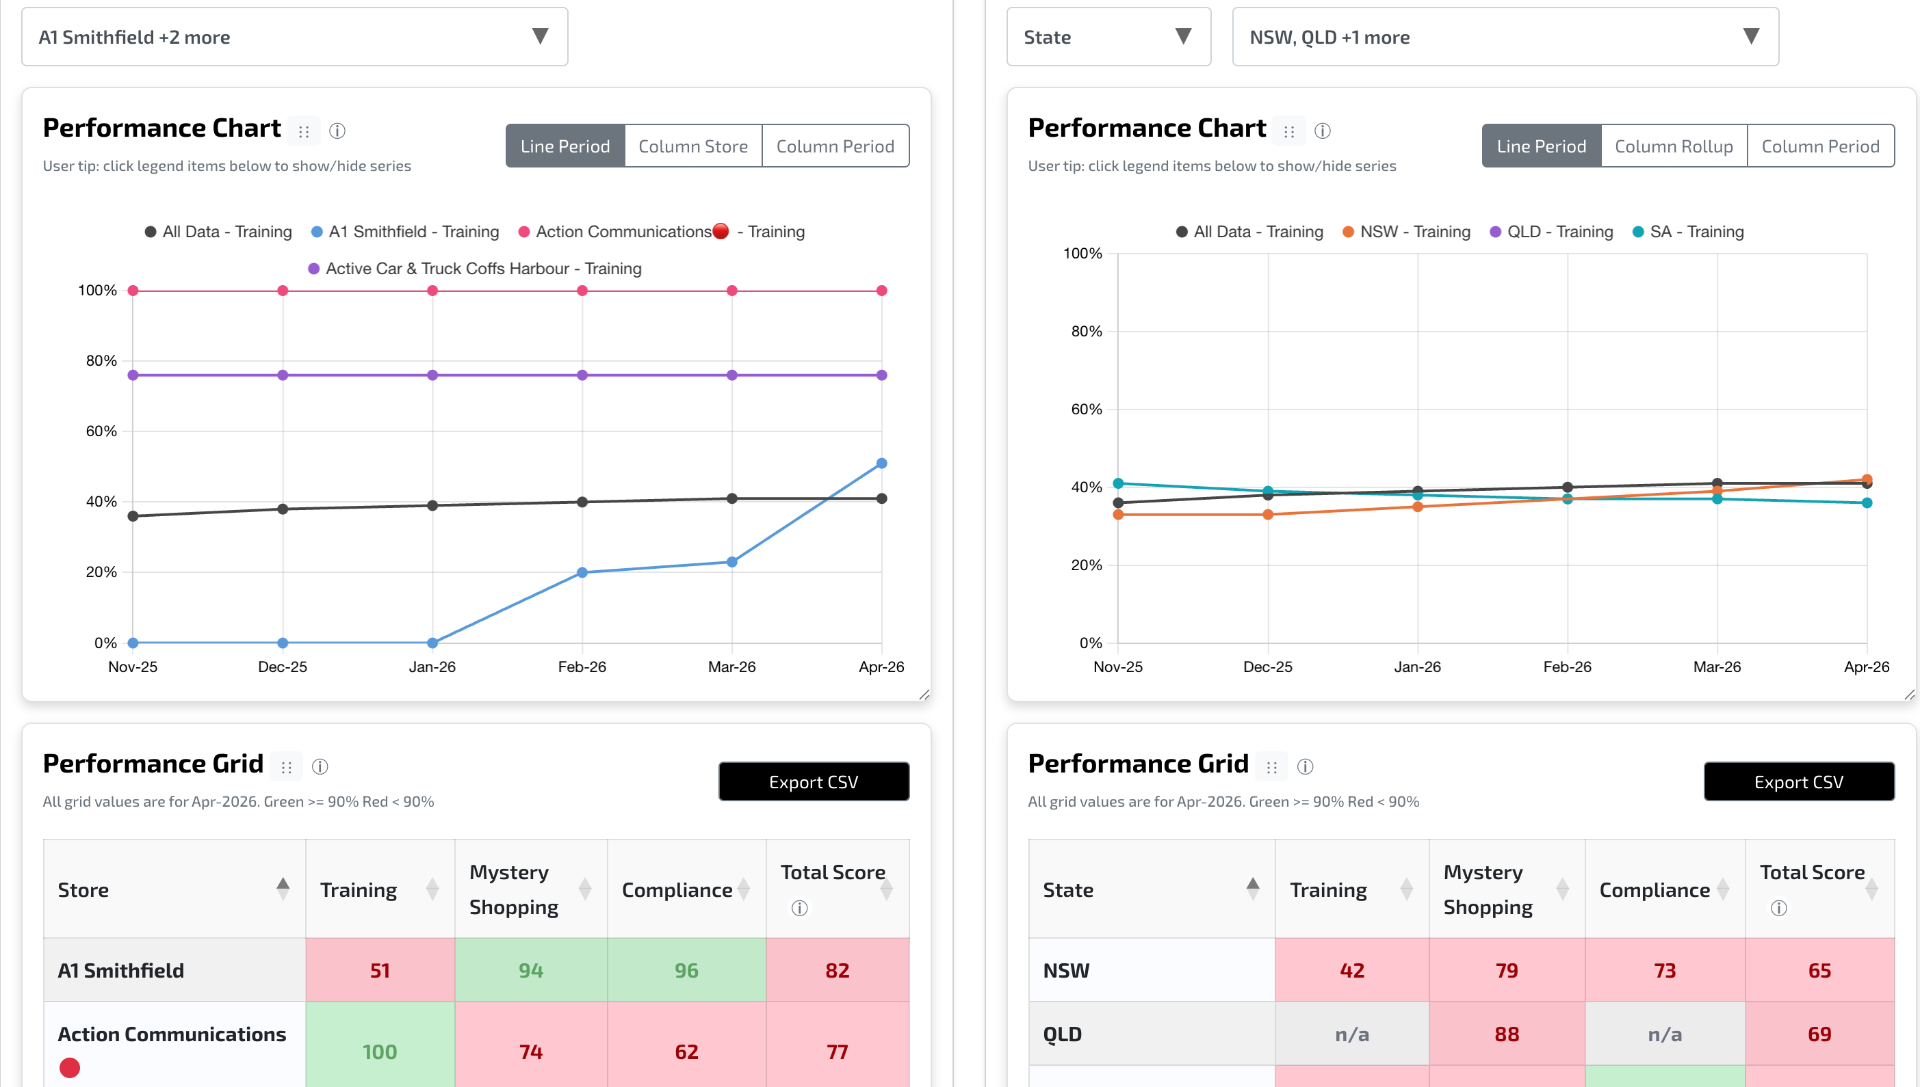Click Action Communications row label in grid
The height and width of the screenshot is (1087, 1920).
point(172,1034)
